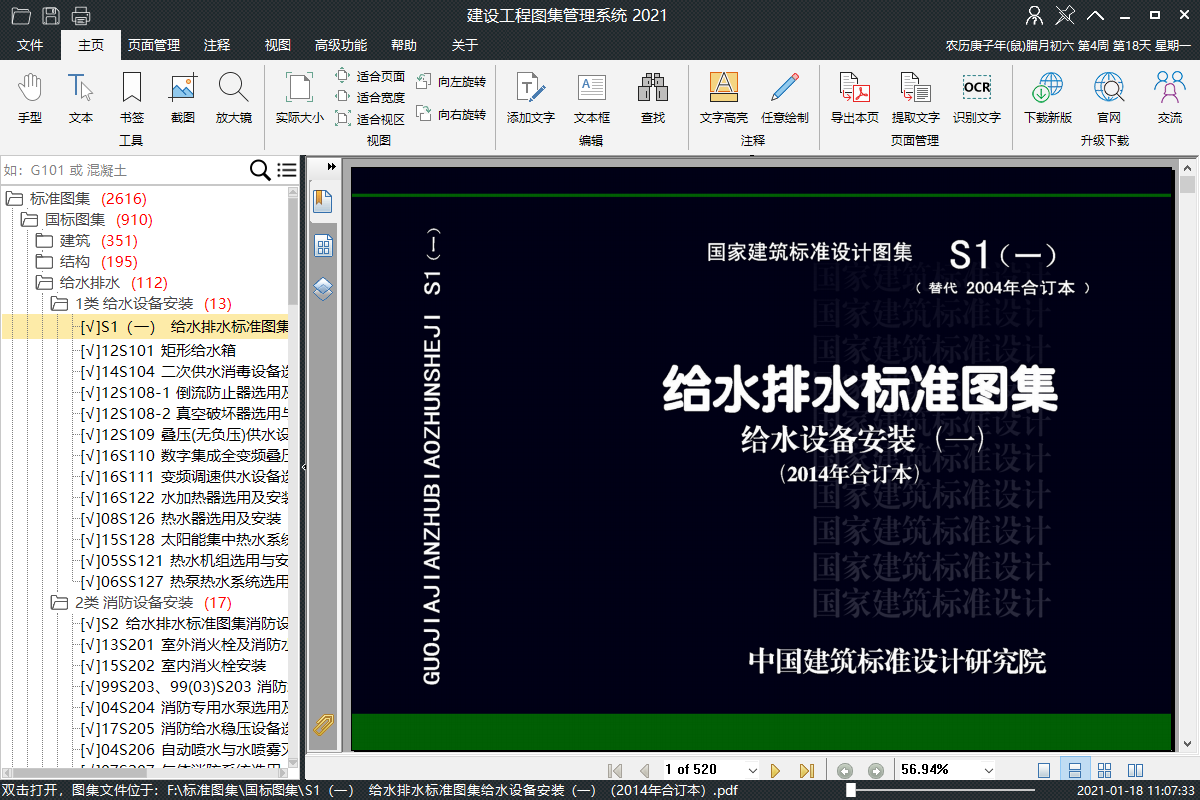Select 15S202 室内消火栓安装 entry

click(x=173, y=665)
